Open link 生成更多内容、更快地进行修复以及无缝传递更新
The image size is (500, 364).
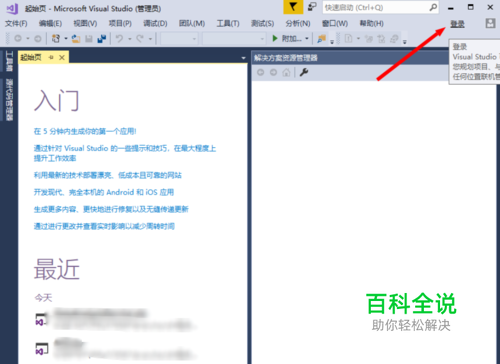pos(111,209)
